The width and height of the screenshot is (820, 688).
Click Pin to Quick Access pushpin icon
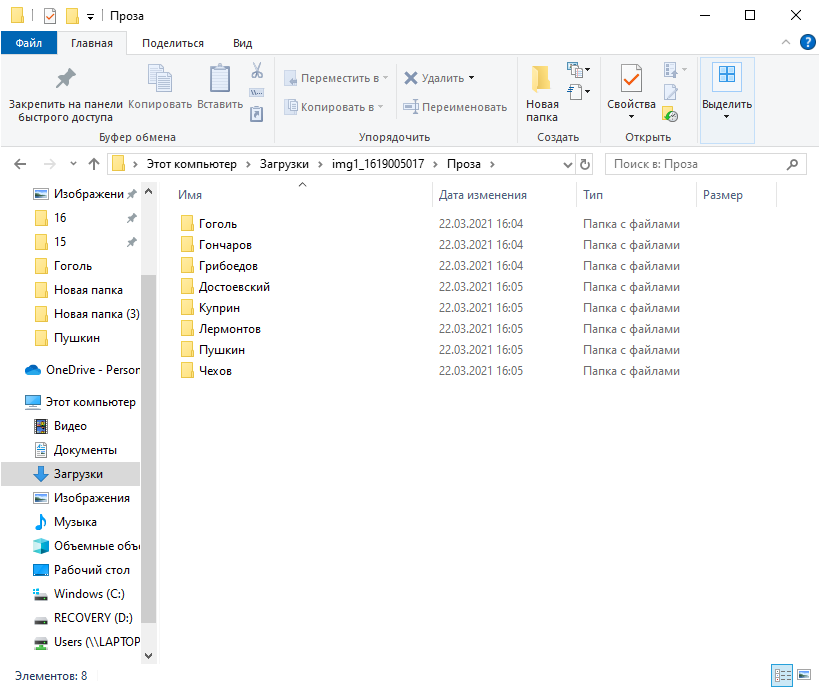pyautogui.click(x=66, y=78)
